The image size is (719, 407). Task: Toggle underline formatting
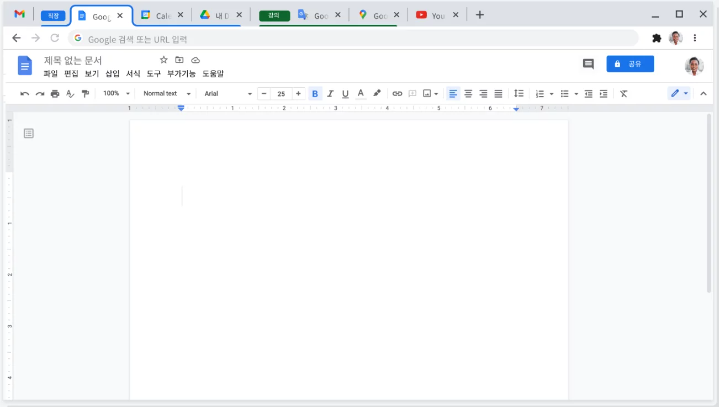coord(345,94)
